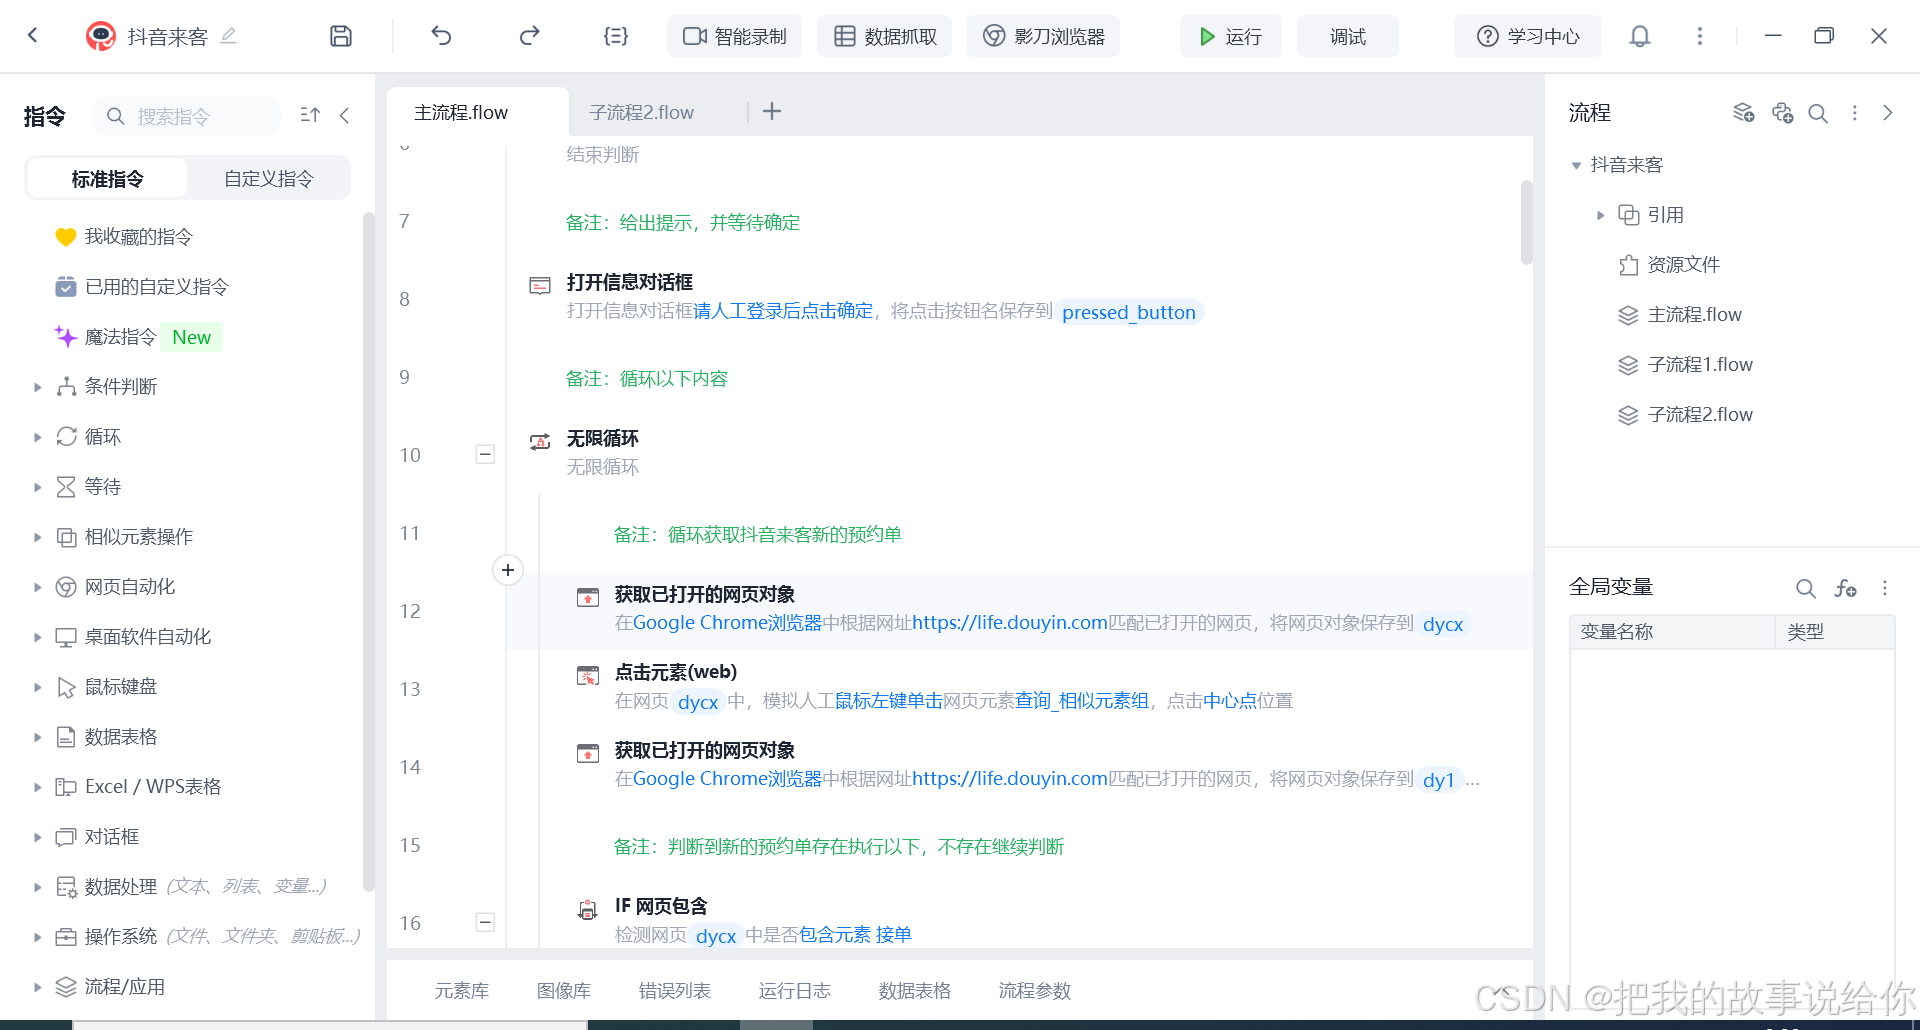Open the top bar three-dot menu
This screenshot has width=1920, height=1030.
tap(1699, 36)
